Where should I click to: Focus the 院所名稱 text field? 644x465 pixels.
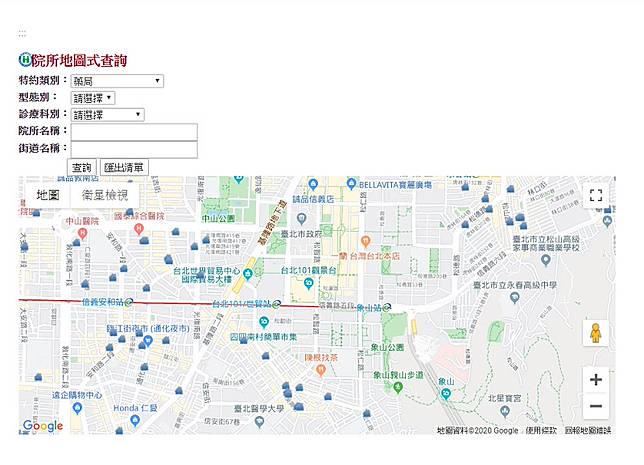pos(134,132)
